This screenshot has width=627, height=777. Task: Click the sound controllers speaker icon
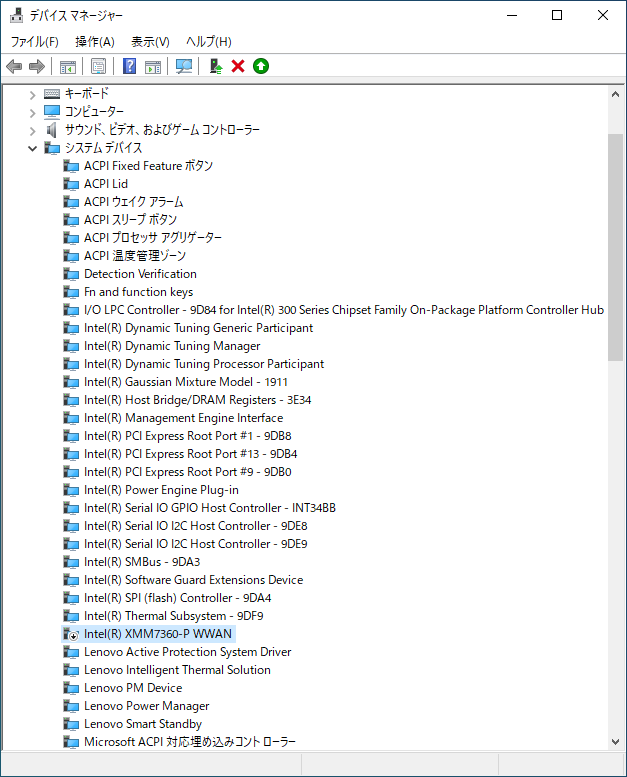coord(52,130)
